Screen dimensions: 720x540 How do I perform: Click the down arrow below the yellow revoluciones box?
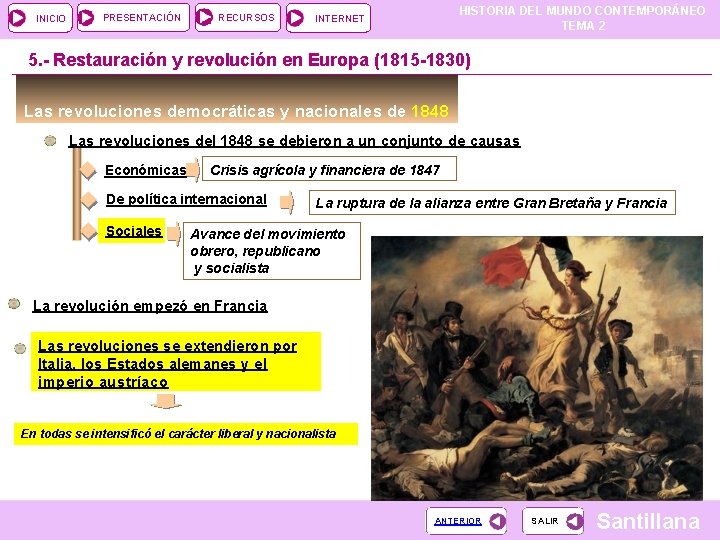[166, 402]
